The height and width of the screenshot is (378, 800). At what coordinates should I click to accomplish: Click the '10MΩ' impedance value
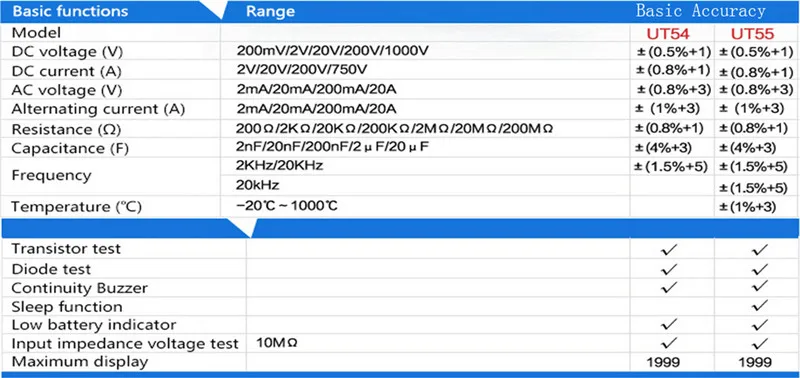pos(277,343)
